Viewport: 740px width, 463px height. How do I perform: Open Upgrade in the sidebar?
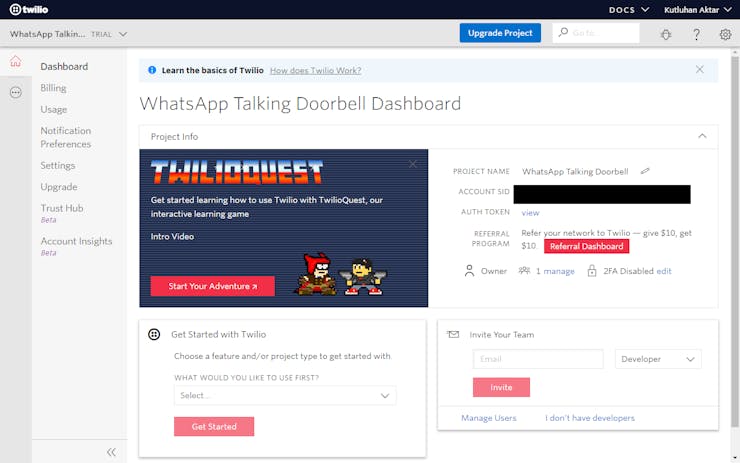click(59, 186)
